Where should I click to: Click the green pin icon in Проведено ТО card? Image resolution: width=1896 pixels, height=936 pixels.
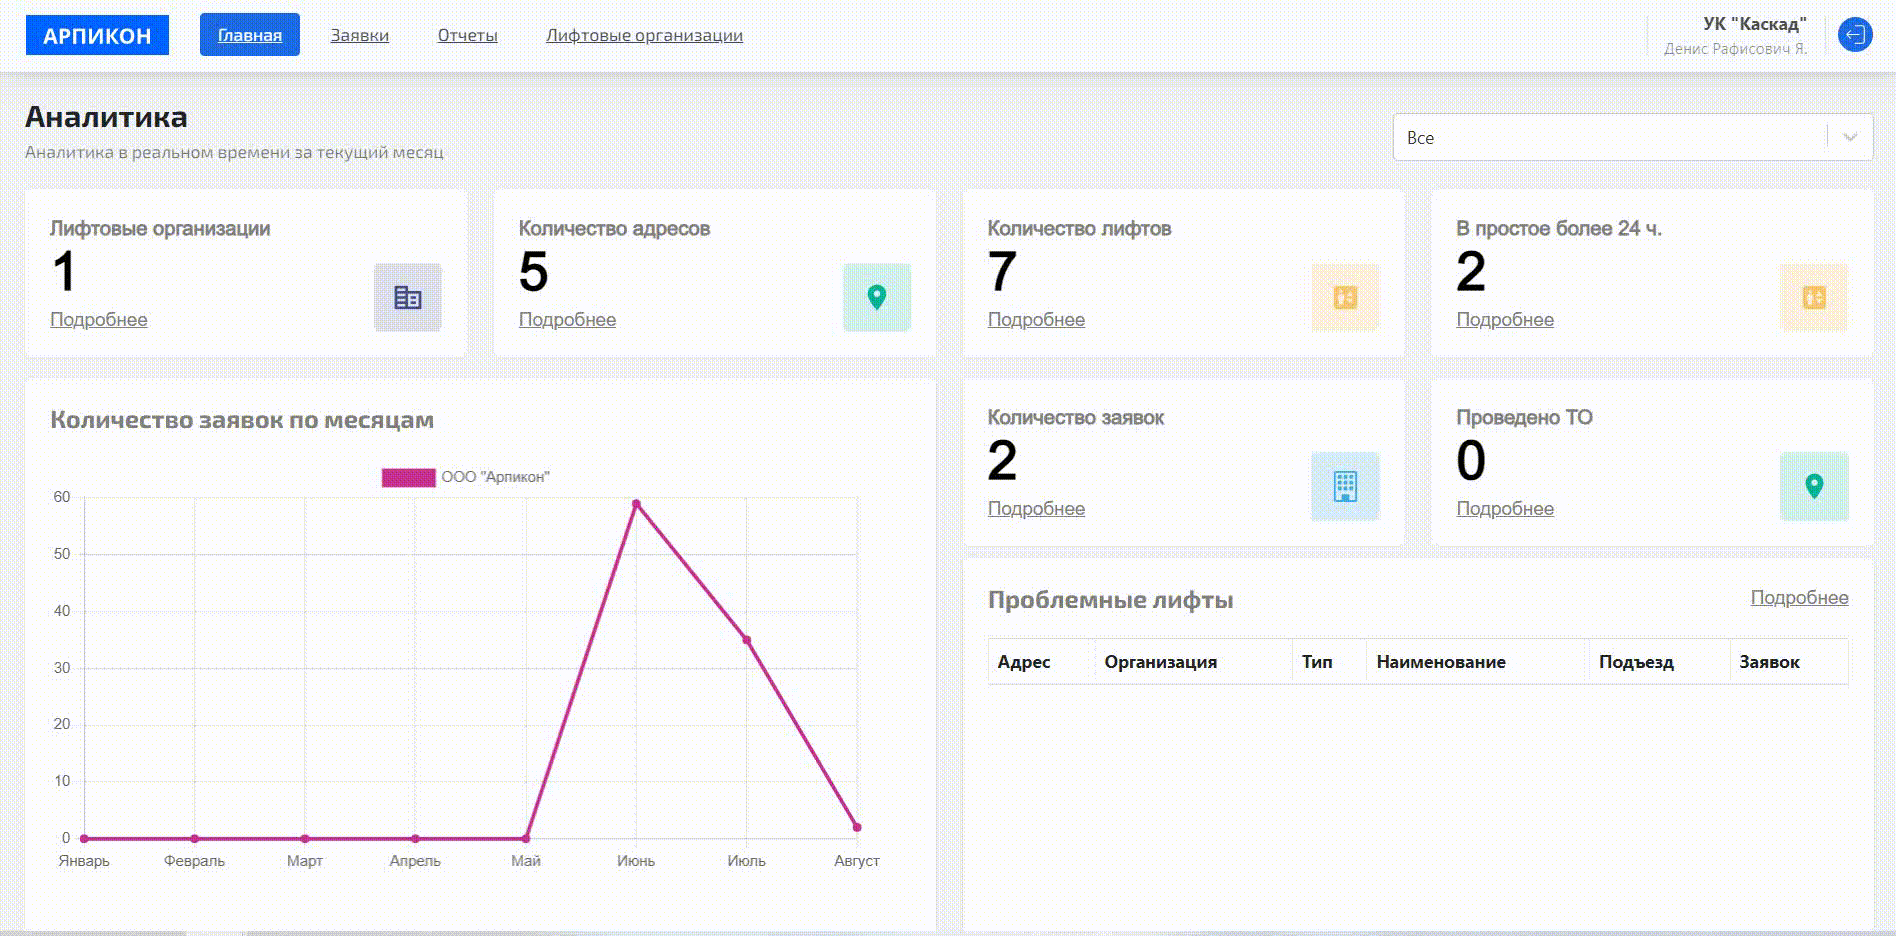point(1813,486)
